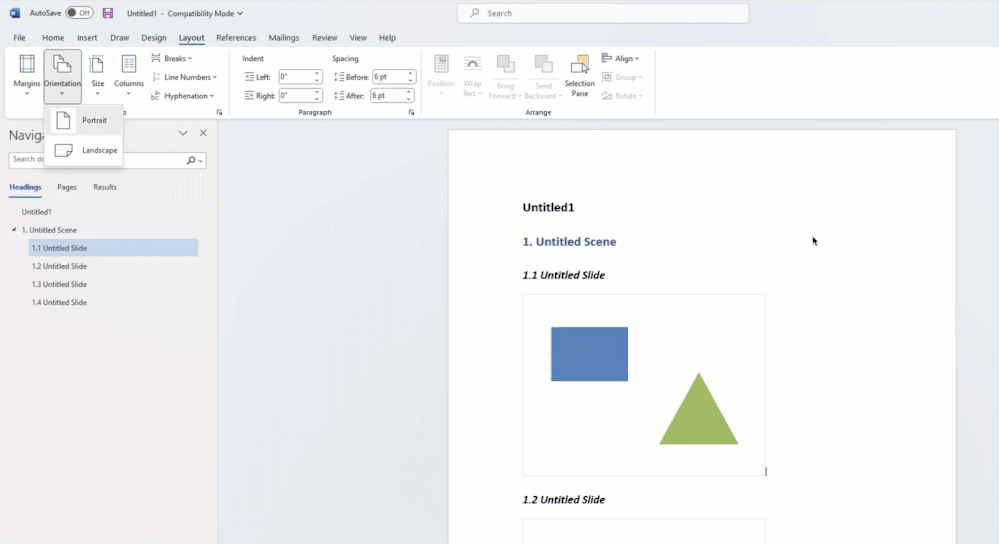Click the Send Backward button
Viewport: 999px width, 544px height.
pyautogui.click(x=543, y=76)
